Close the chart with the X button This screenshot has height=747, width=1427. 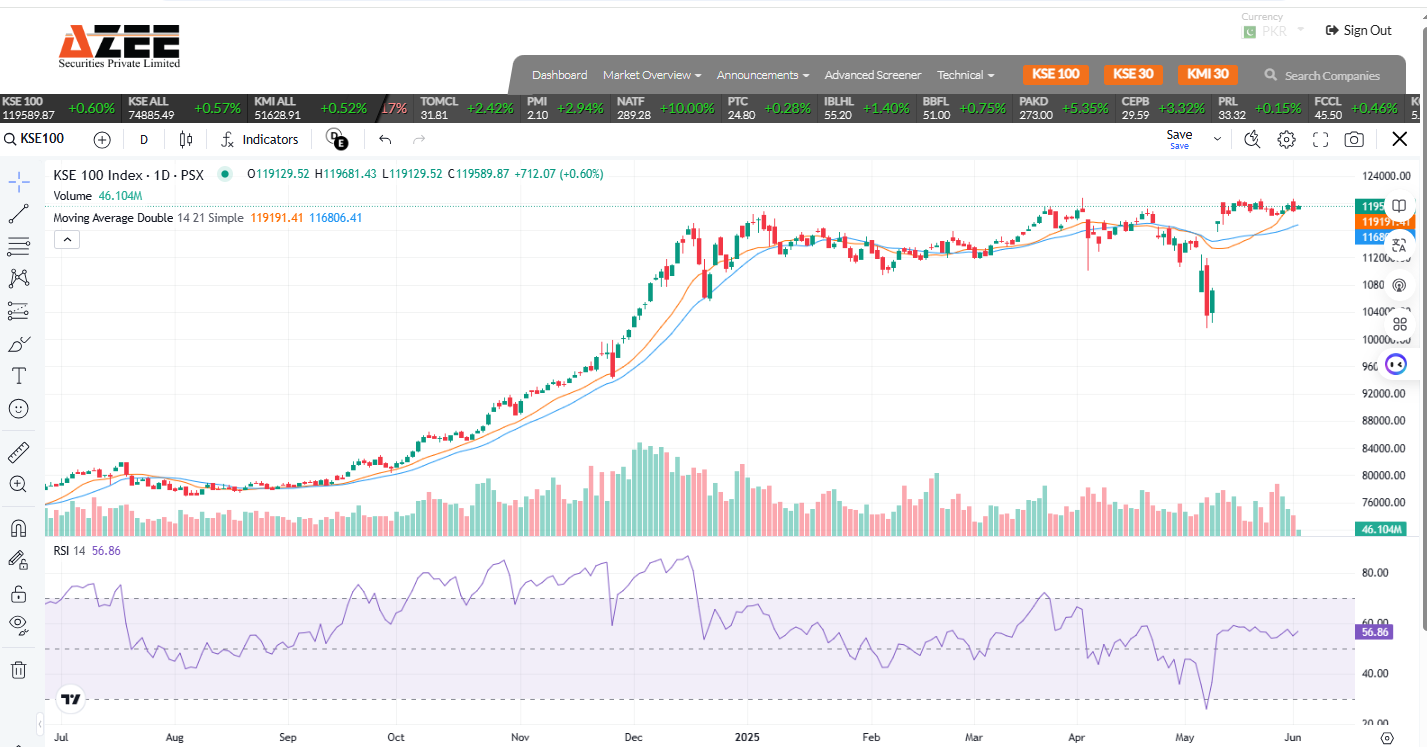pyautogui.click(x=1400, y=140)
